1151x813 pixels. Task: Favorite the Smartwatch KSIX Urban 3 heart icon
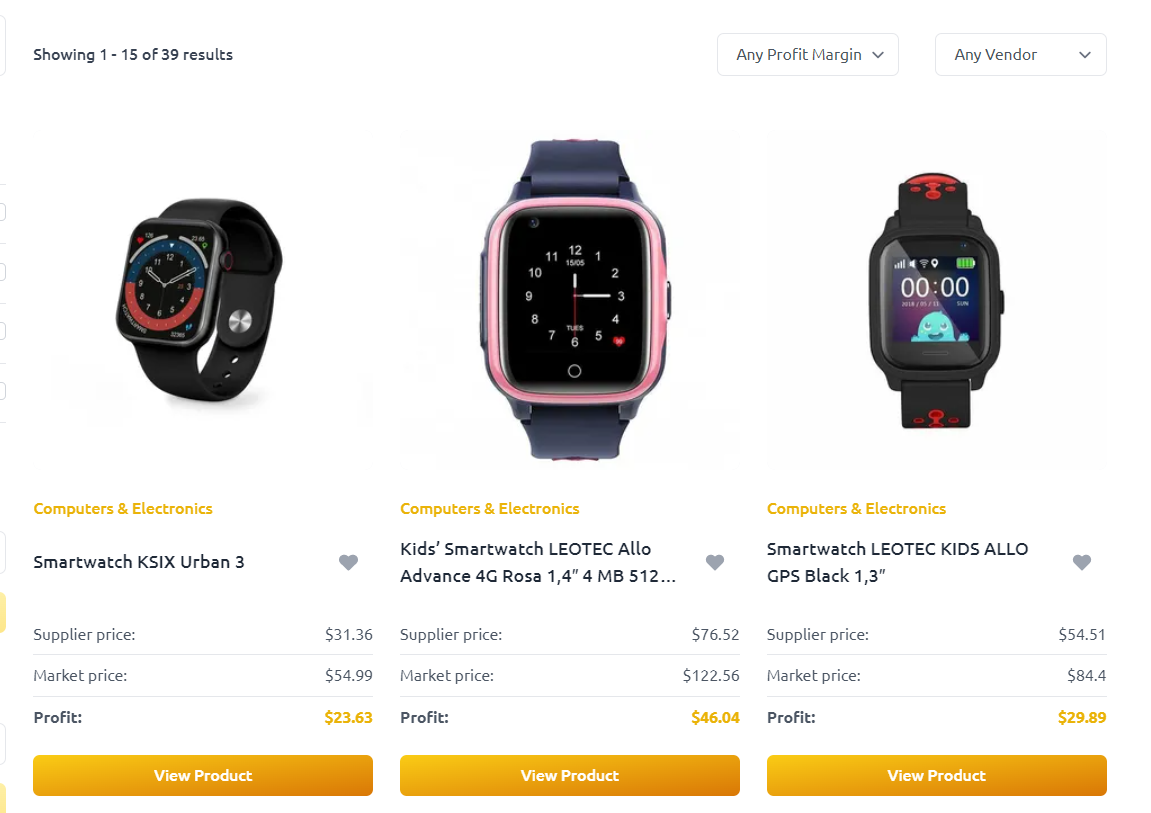pyautogui.click(x=348, y=562)
